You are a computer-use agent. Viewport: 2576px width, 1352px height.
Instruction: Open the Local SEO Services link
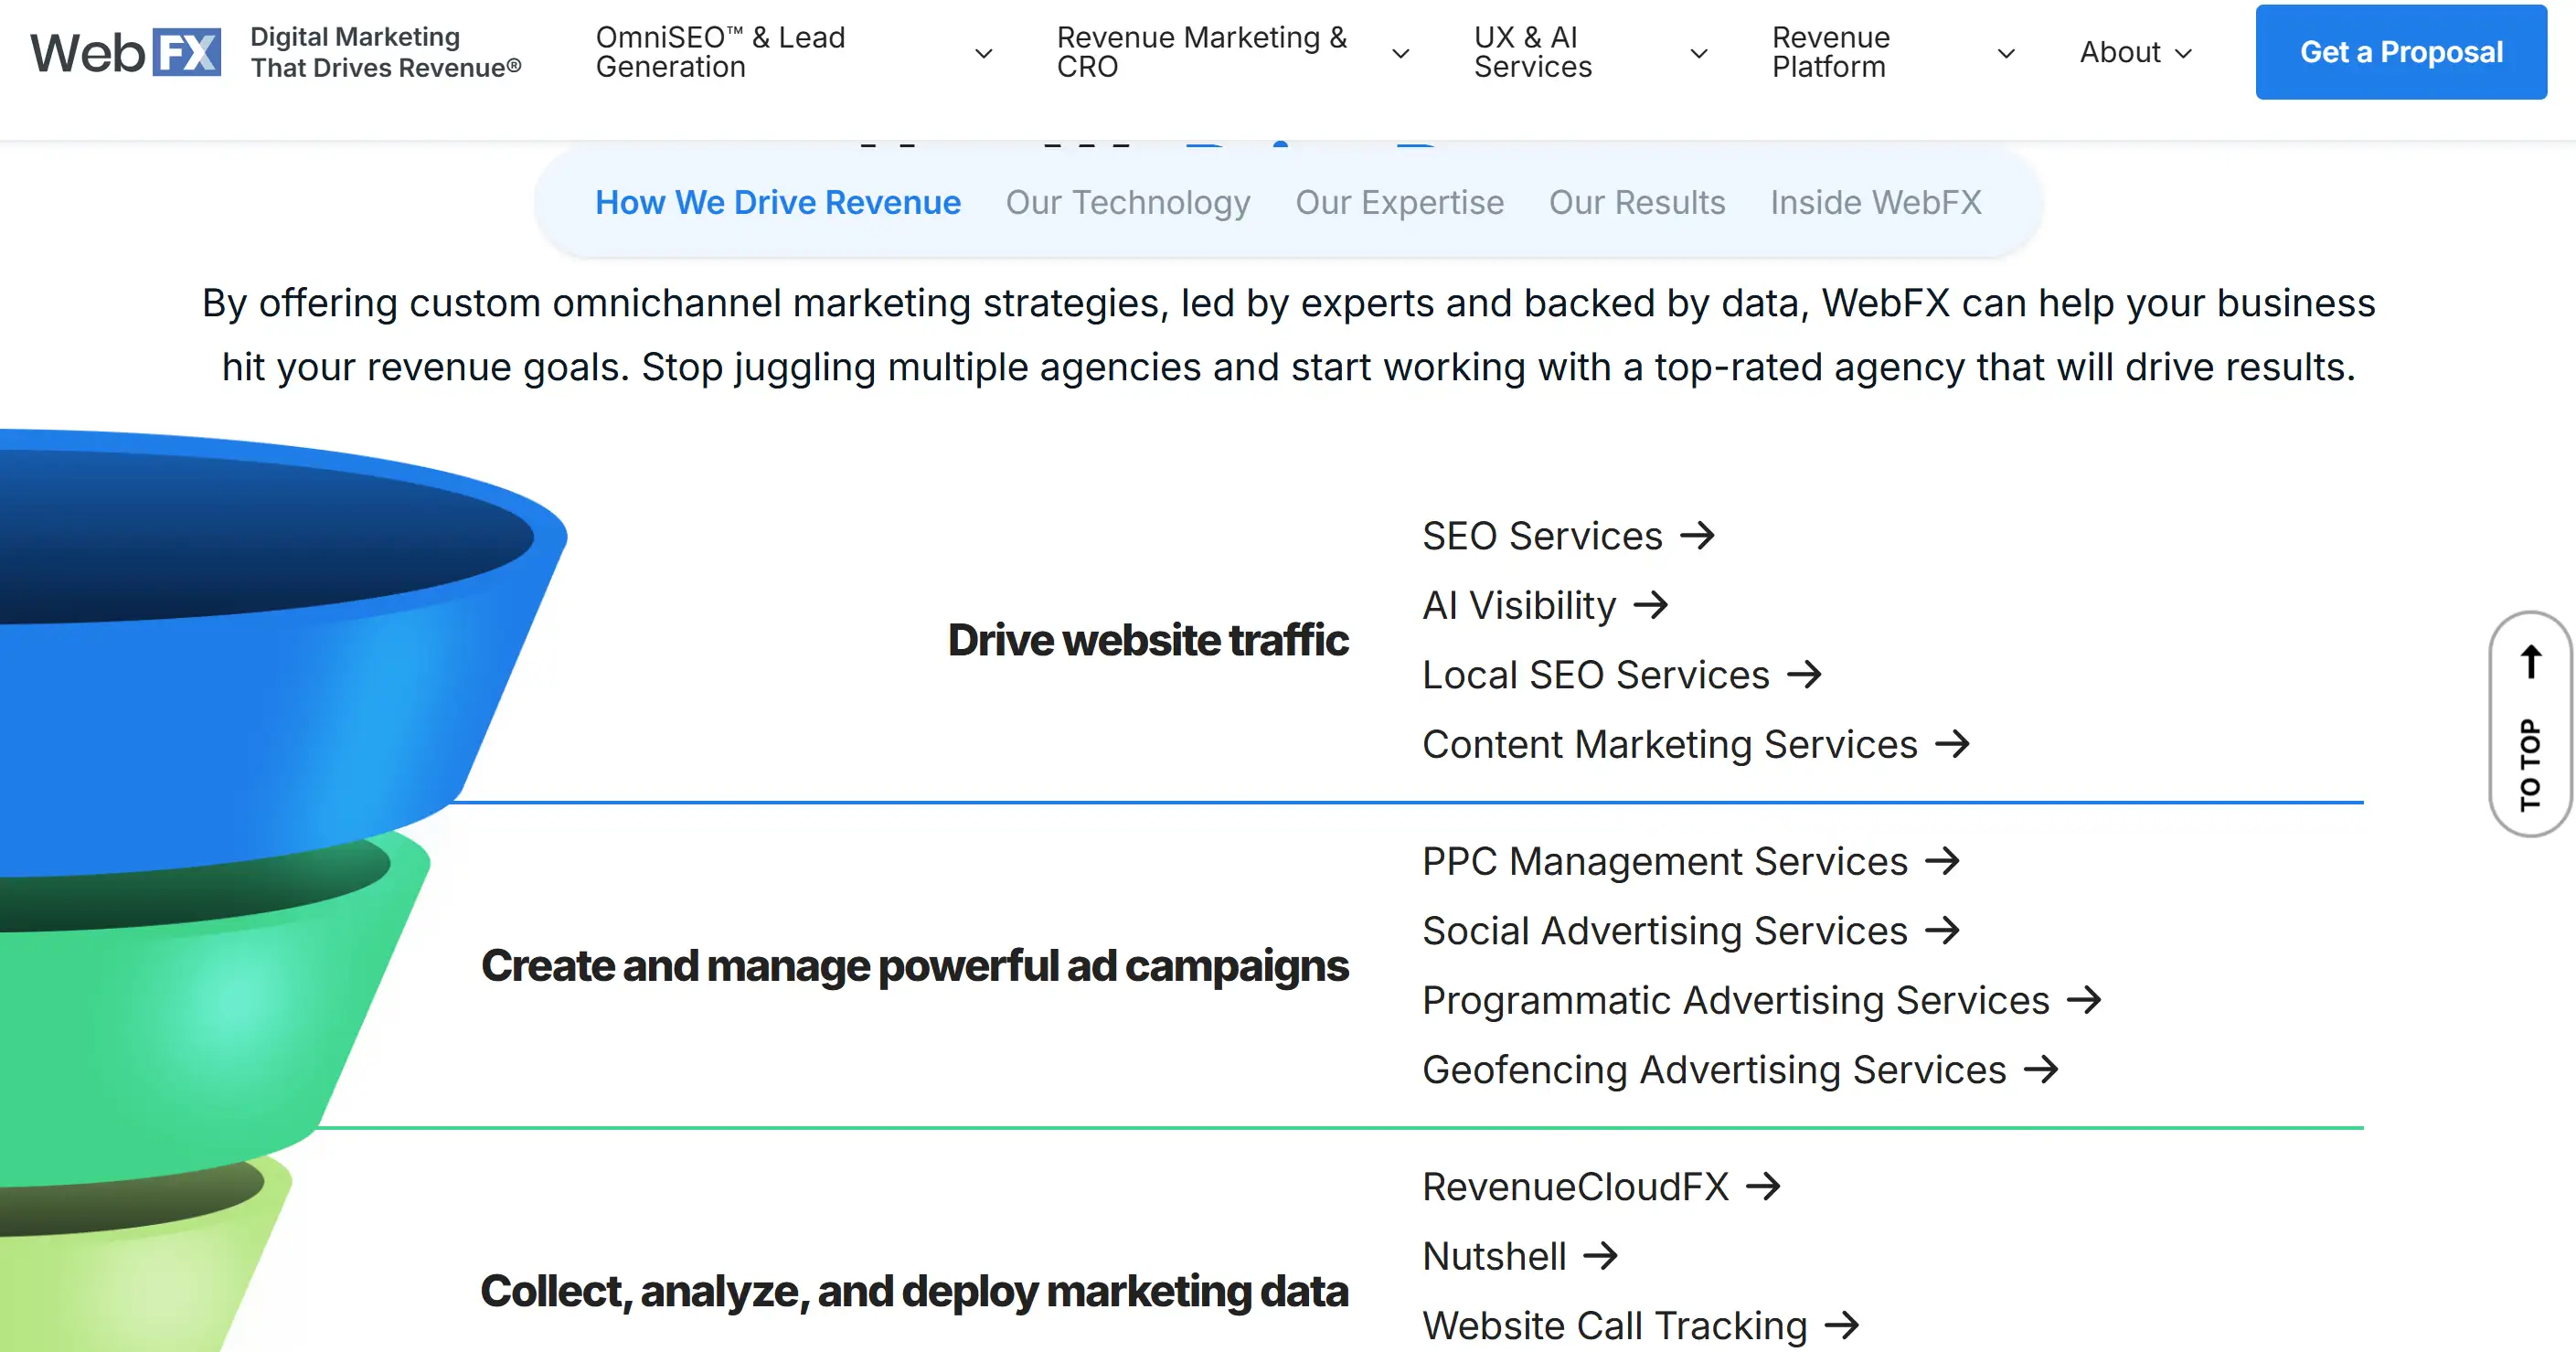coord(1596,675)
